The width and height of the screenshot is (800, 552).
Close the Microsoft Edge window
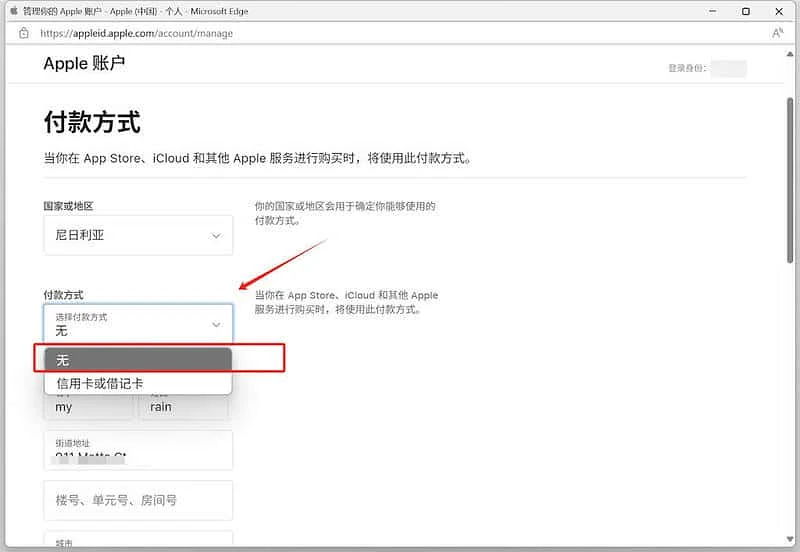(x=779, y=11)
